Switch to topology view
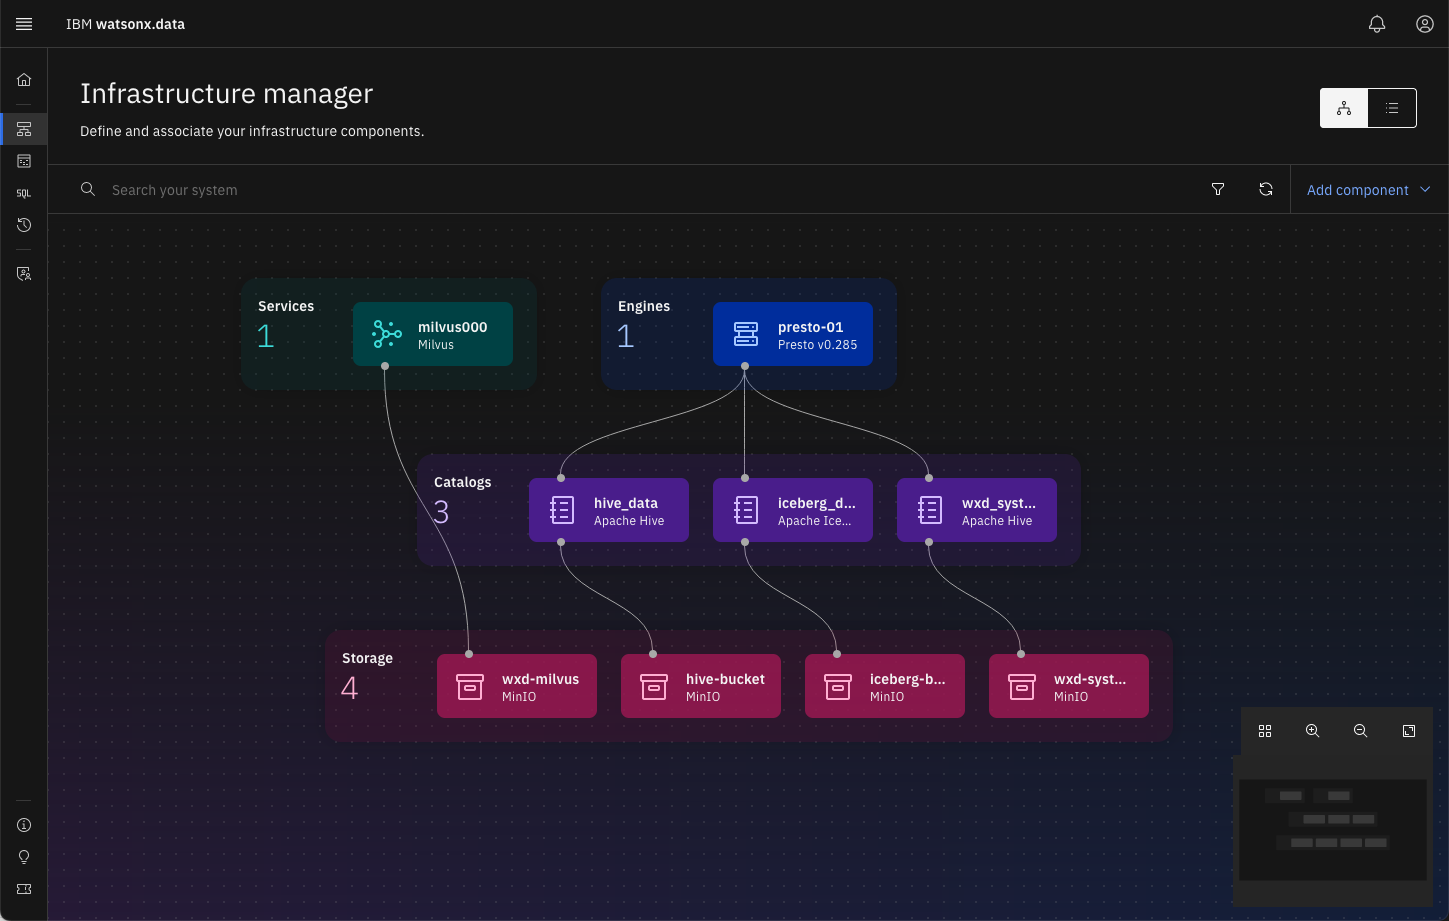 coord(1344,108)
